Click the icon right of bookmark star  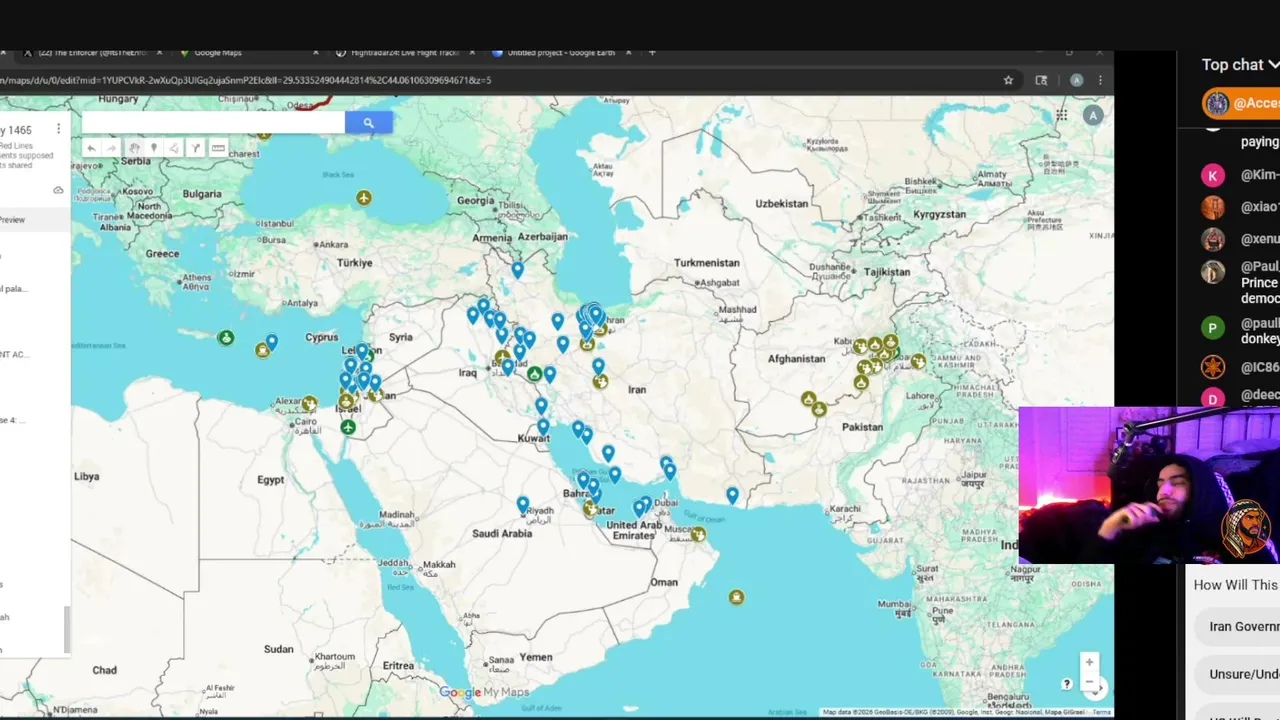click(1041, 80)
